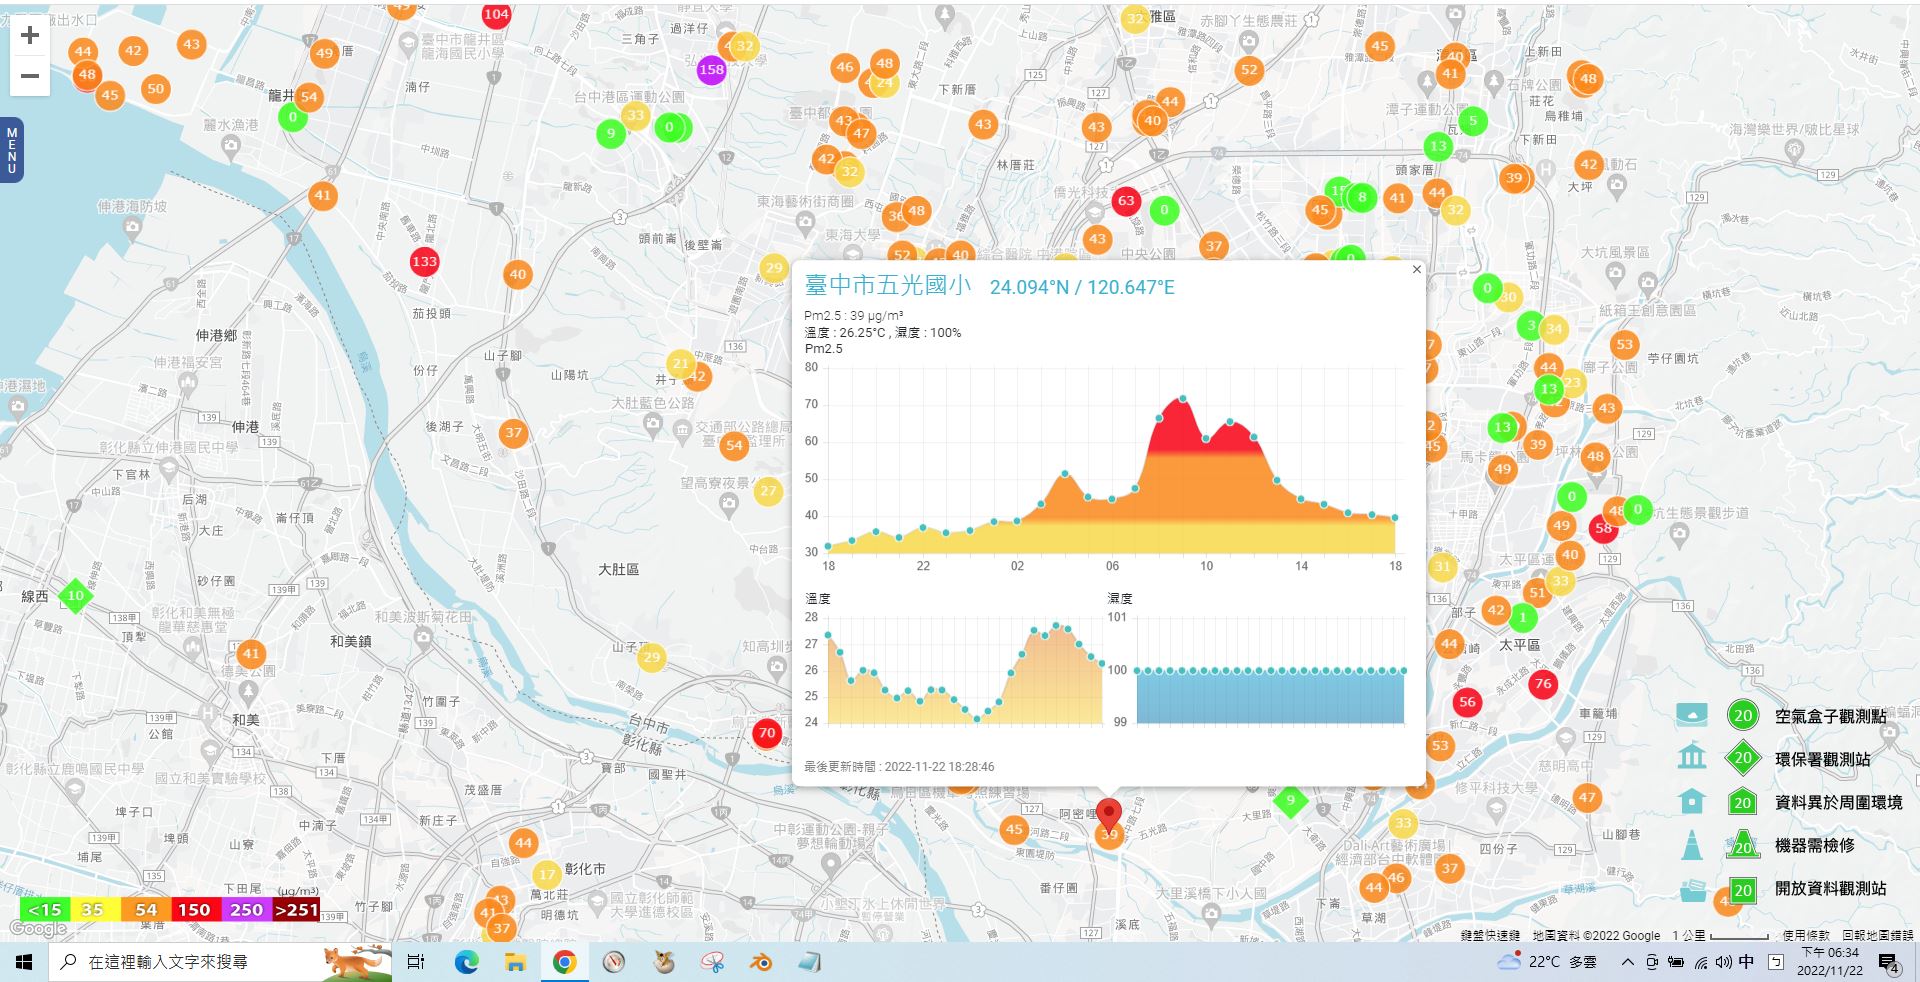
Task: Click the 臺中市五光國小 station title
Action: (x=888, y=285)
